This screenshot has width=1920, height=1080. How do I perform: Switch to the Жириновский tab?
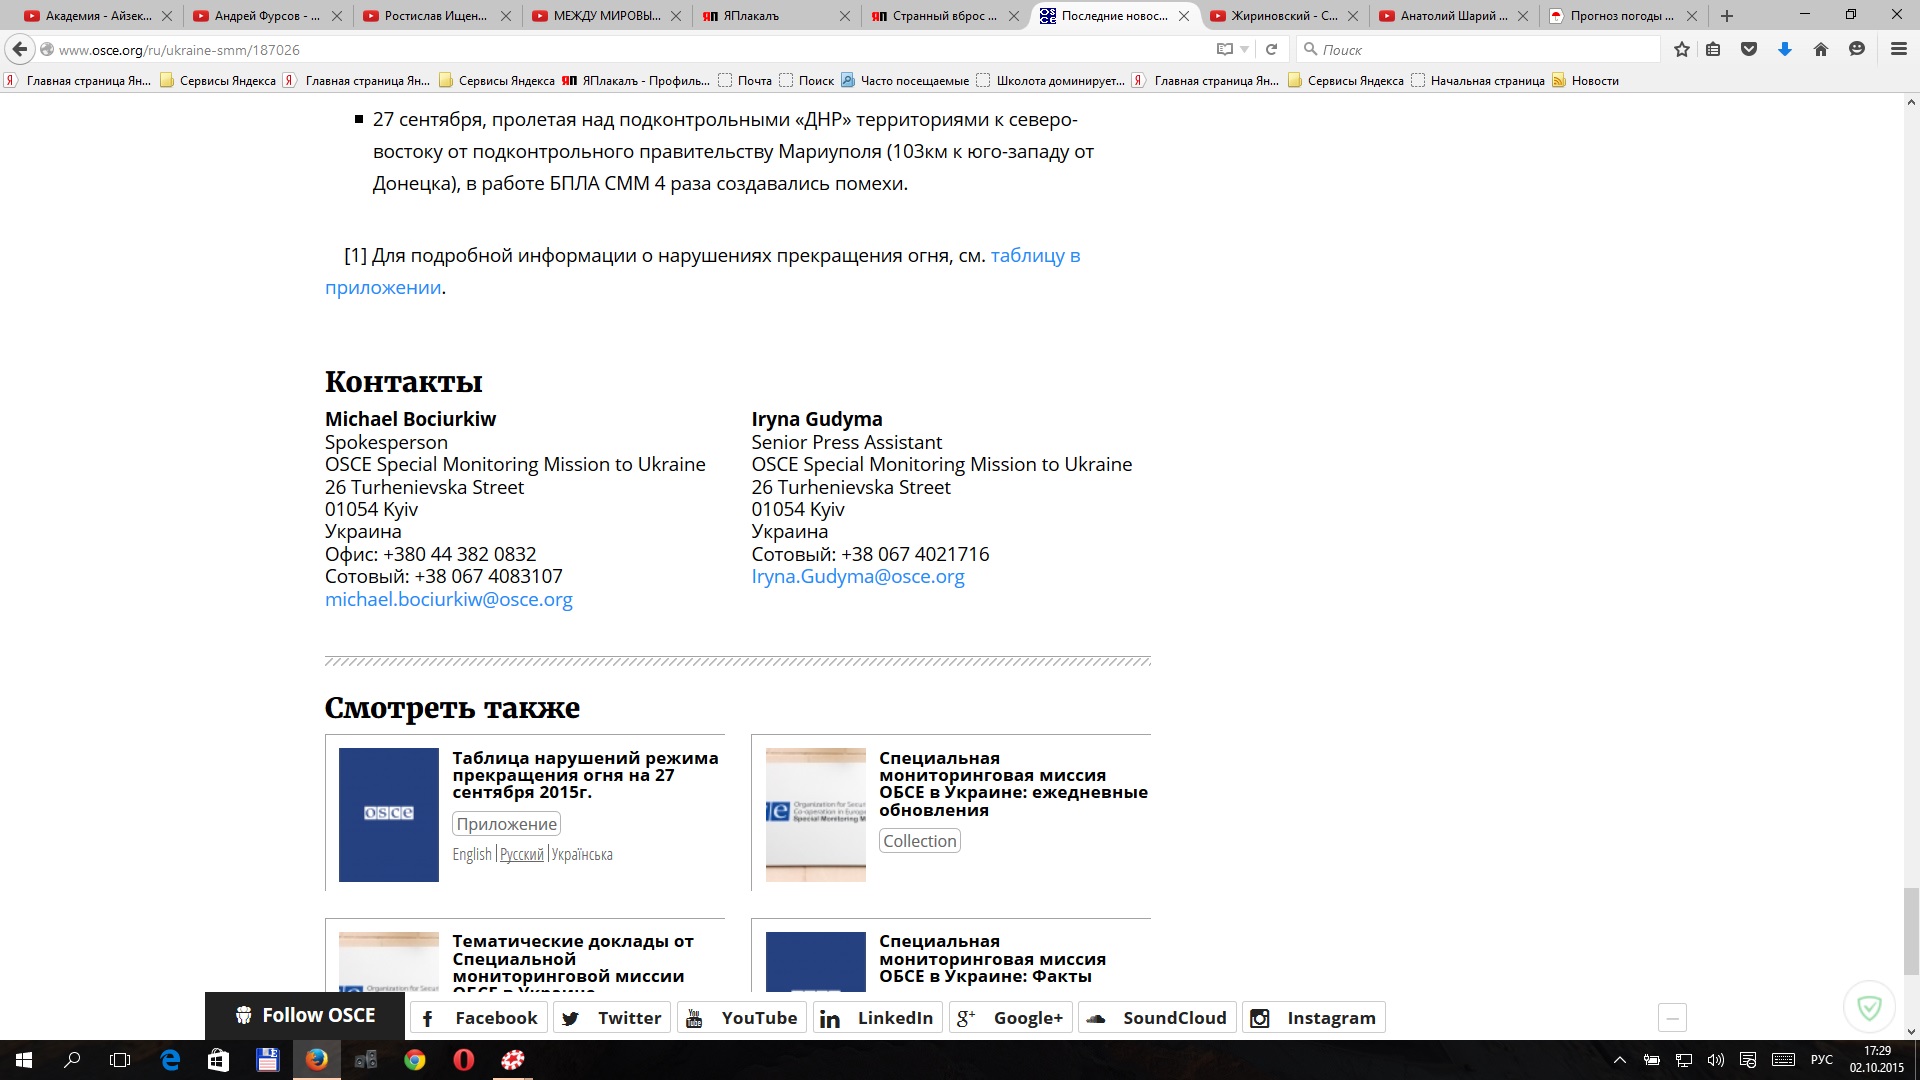click(1284, 16)
